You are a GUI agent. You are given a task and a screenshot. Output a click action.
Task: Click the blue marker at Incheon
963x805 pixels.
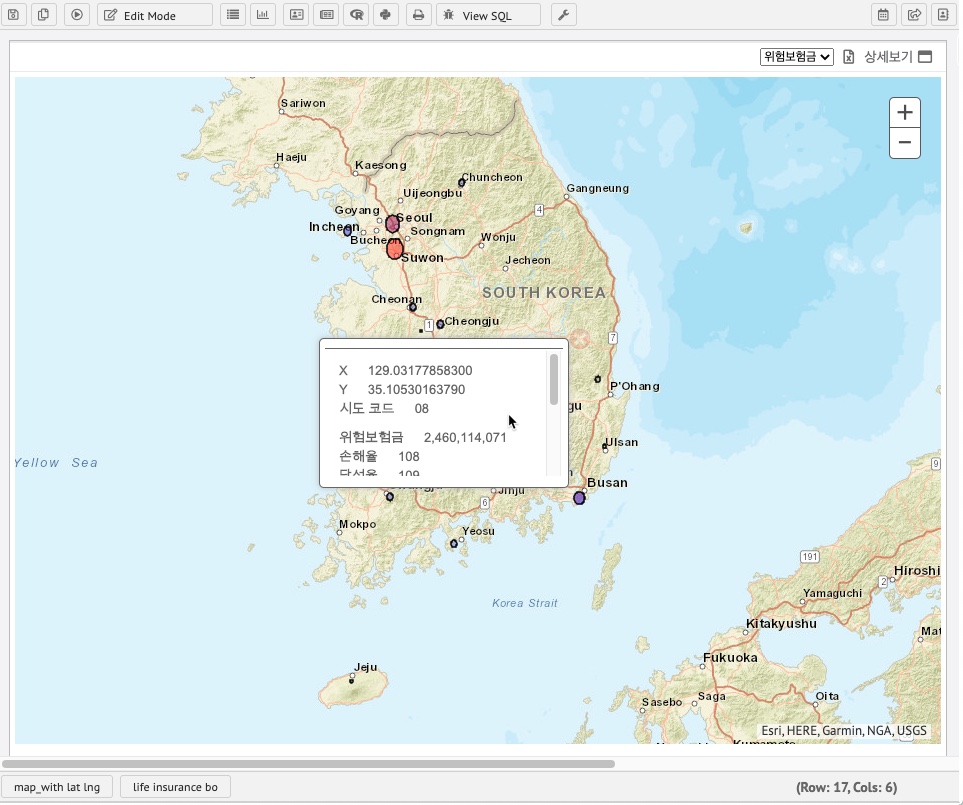click(x=348, y=231)
